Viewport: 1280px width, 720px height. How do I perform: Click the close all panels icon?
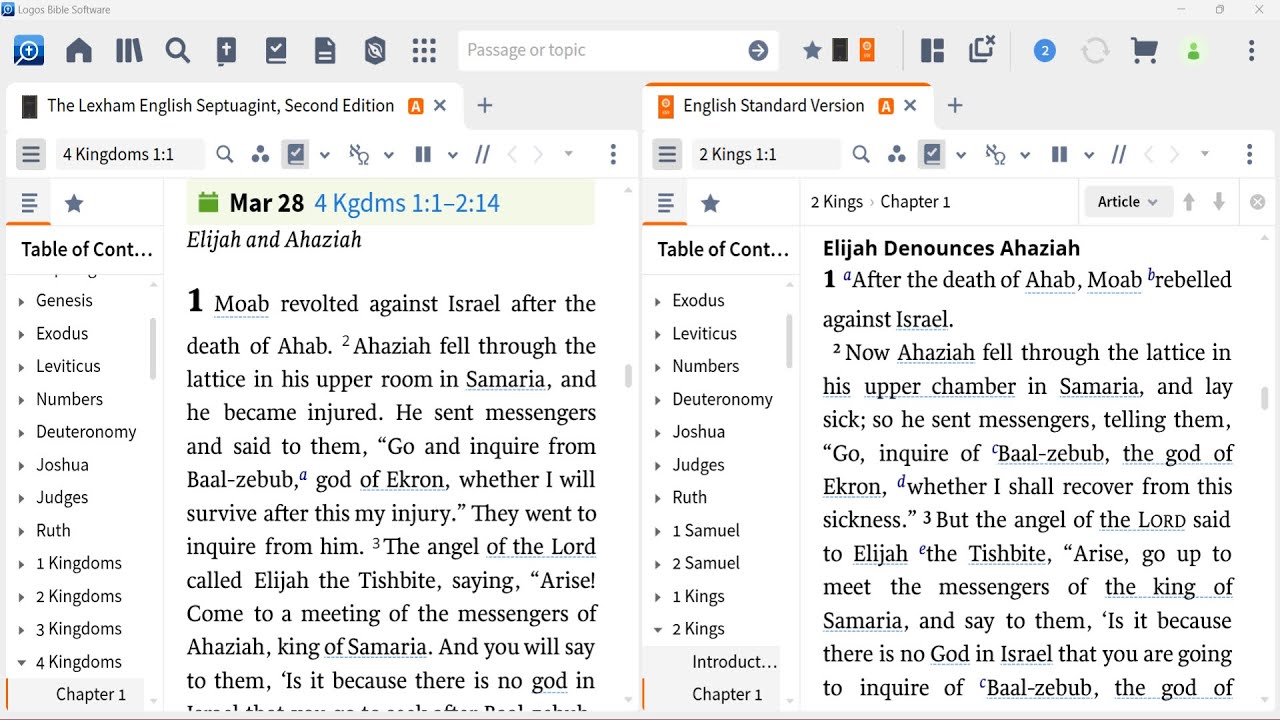982,49
